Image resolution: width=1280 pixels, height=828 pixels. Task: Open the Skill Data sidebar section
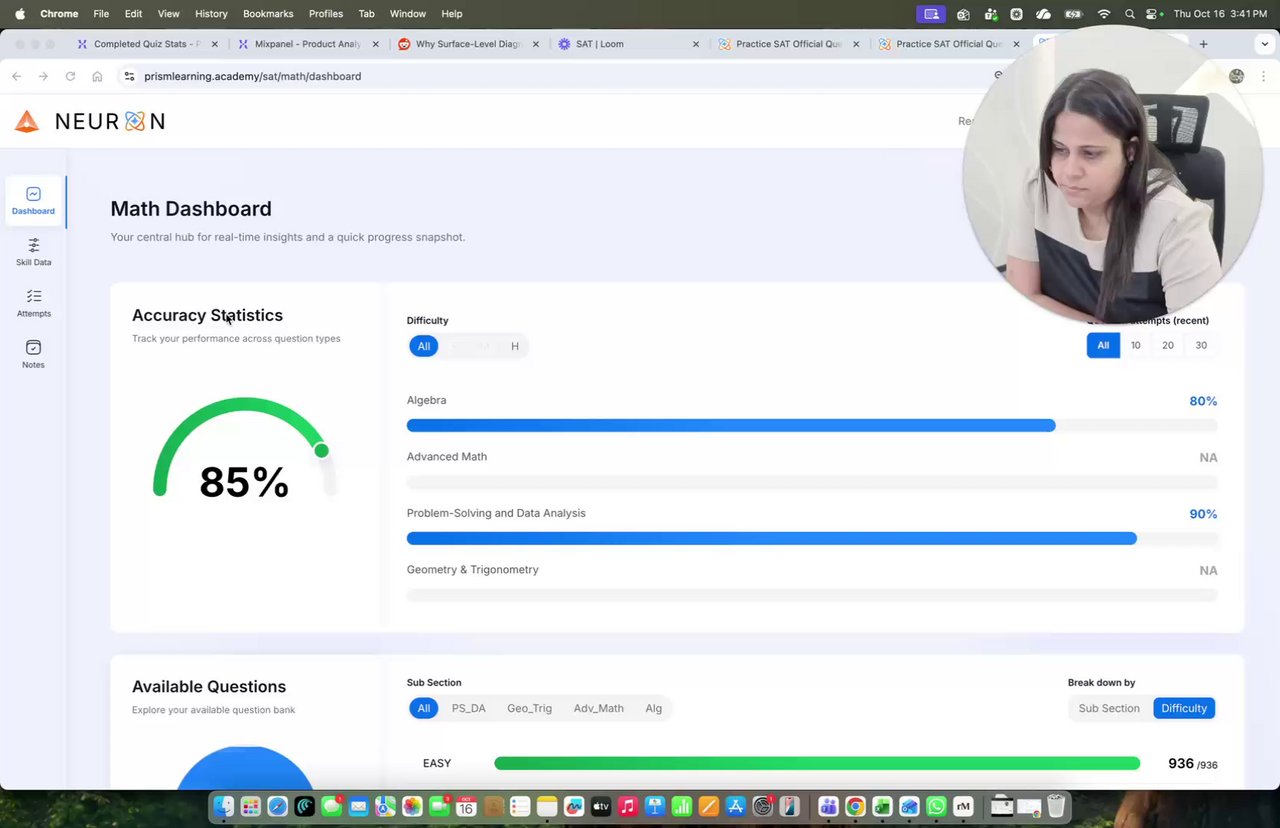(x=33, y=252)
